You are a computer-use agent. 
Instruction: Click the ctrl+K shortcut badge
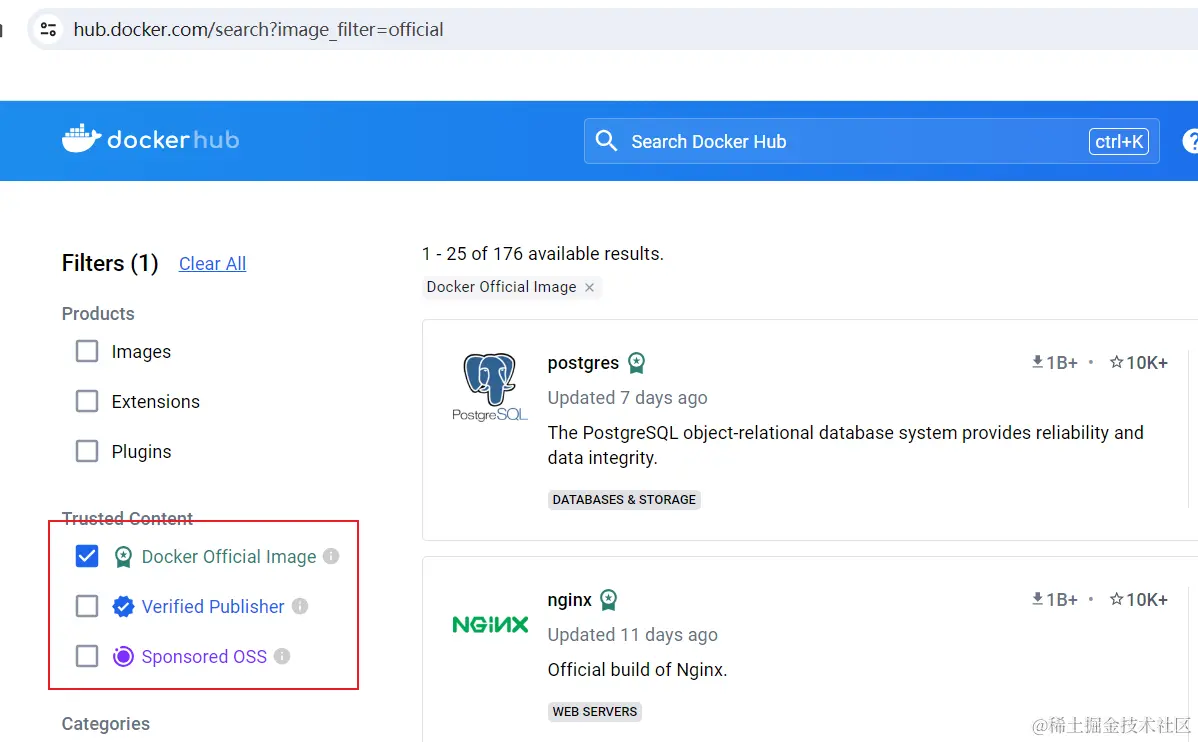[1119, 141]
